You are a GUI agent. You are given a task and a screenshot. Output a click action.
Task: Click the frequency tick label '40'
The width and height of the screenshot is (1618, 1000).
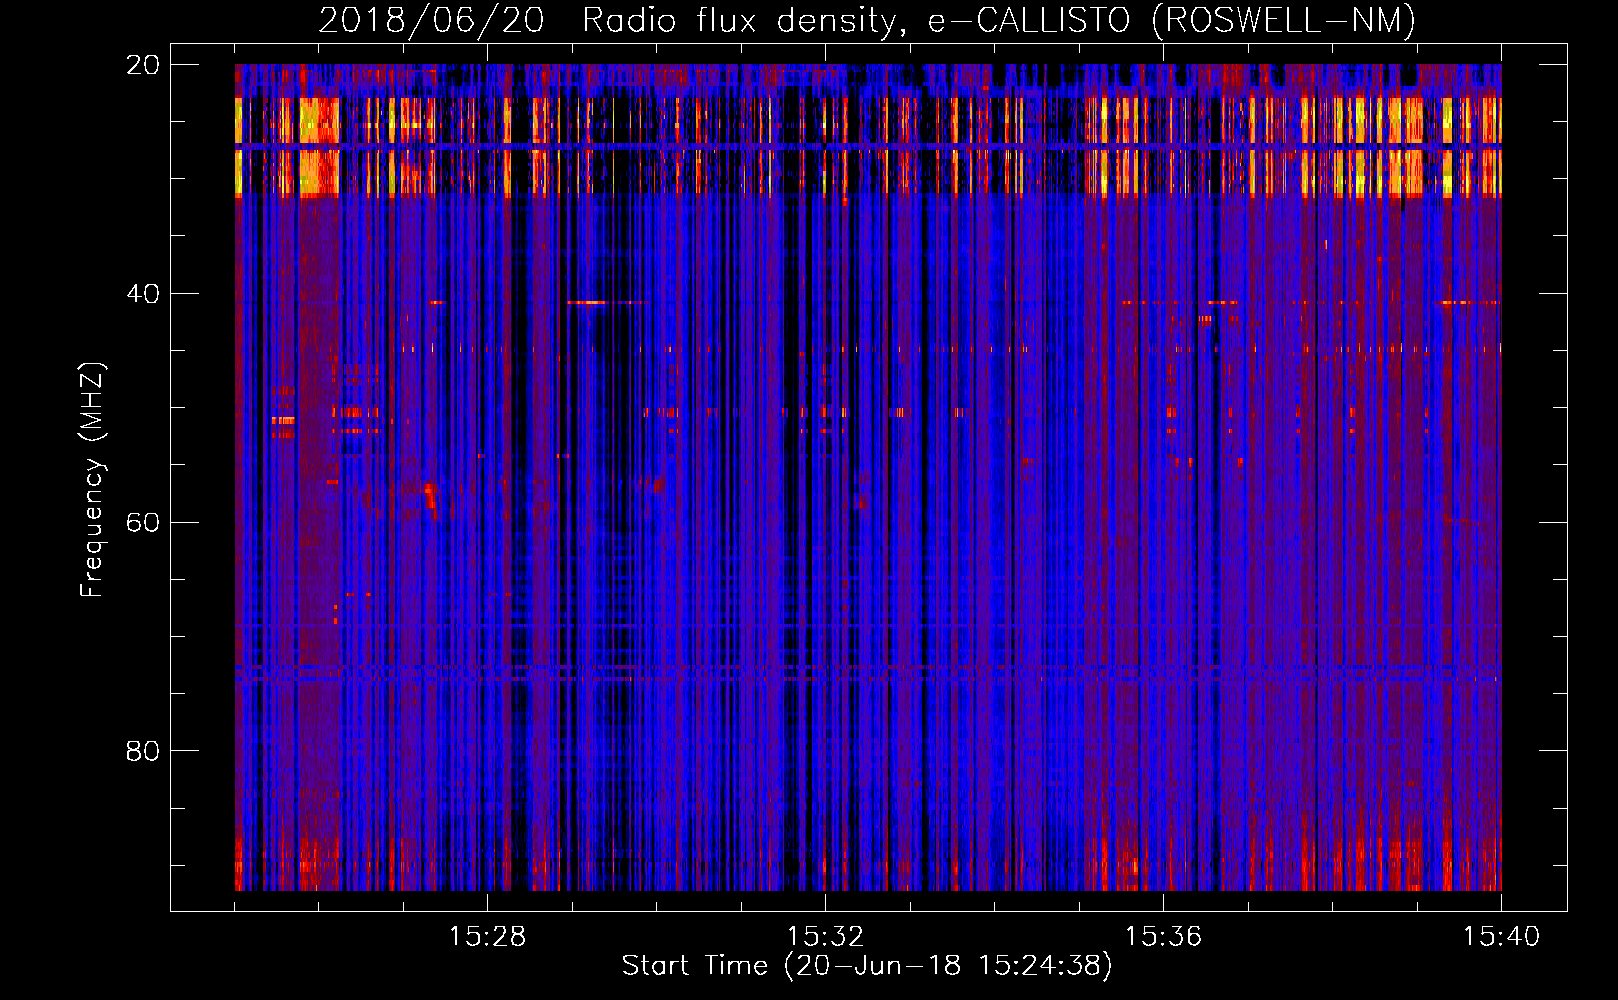[x=143, y=294]
